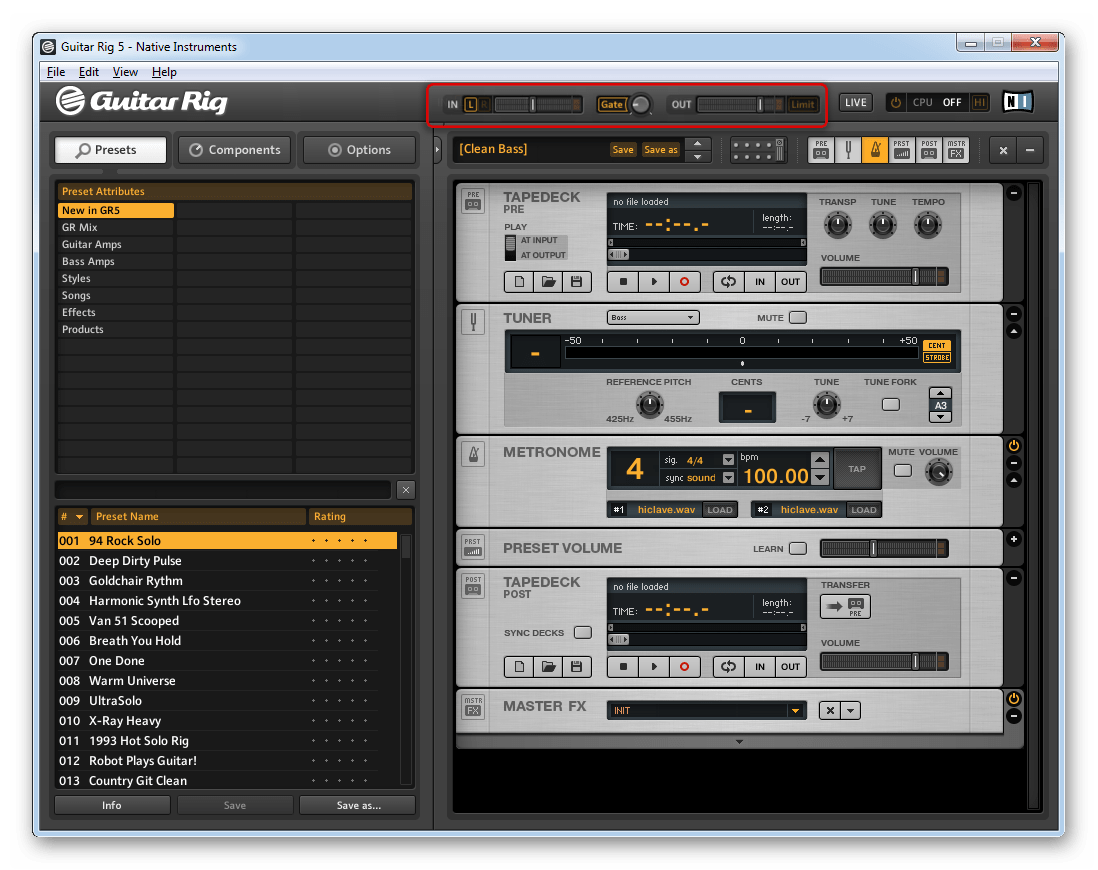Toggle CPU power button
Image resolution: width=1098 pixels, height=870 pixels.
896,102
